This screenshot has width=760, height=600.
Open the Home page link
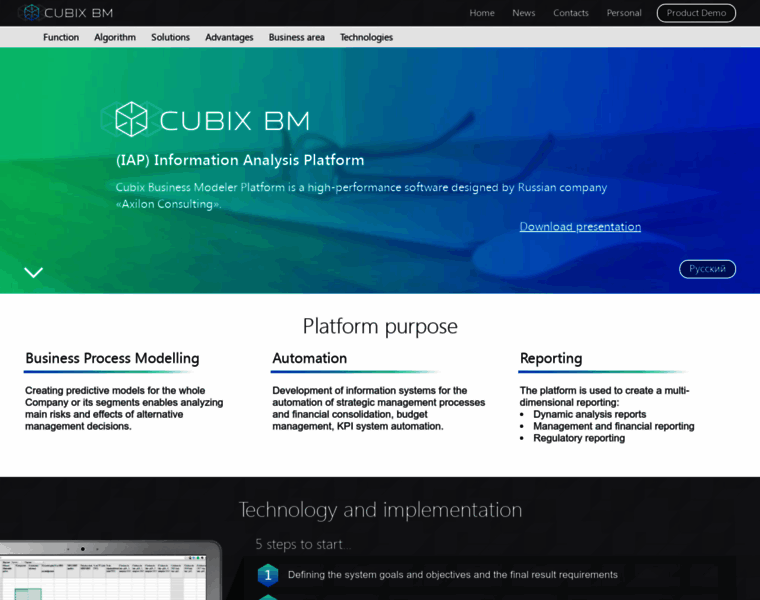[482, 13]
